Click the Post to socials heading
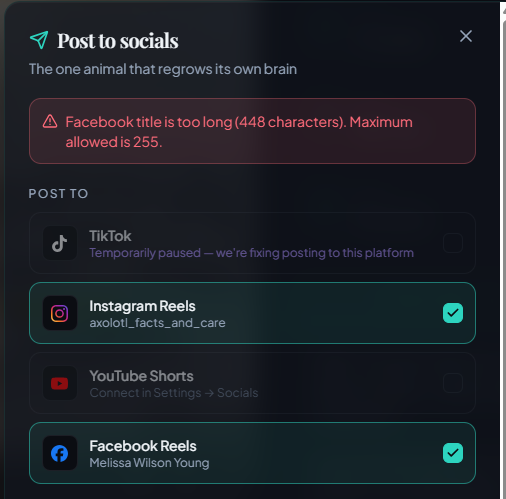The image size is (506, 499). point(118,41)
